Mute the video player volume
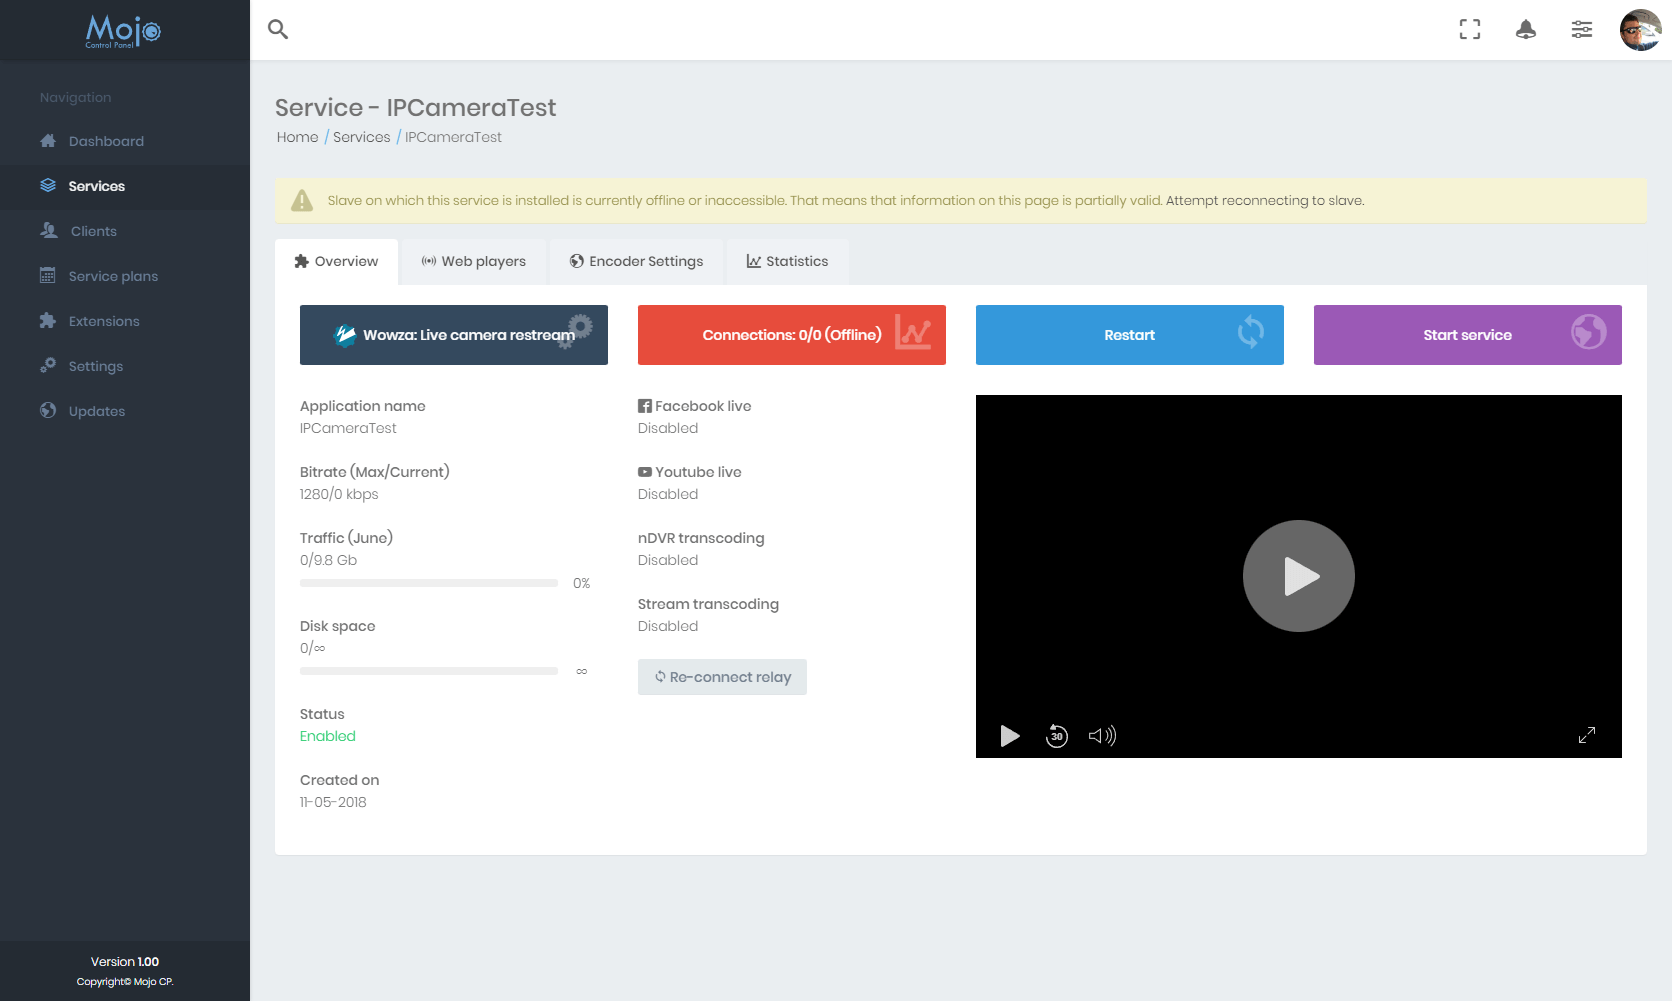The height and width of the screenshot is (1001, 1672). [x=1102, y=736]
